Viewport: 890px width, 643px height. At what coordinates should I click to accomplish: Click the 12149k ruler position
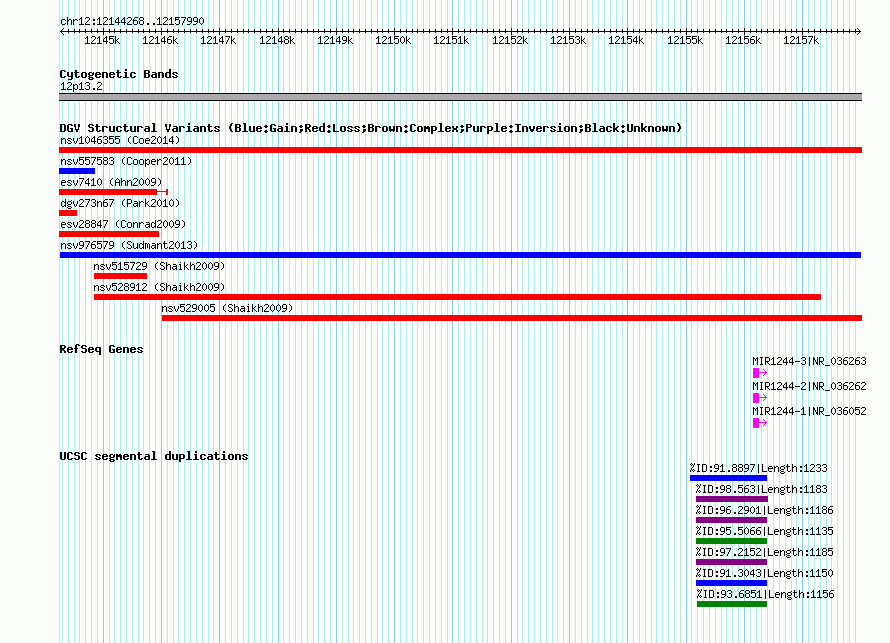[335, 40]
